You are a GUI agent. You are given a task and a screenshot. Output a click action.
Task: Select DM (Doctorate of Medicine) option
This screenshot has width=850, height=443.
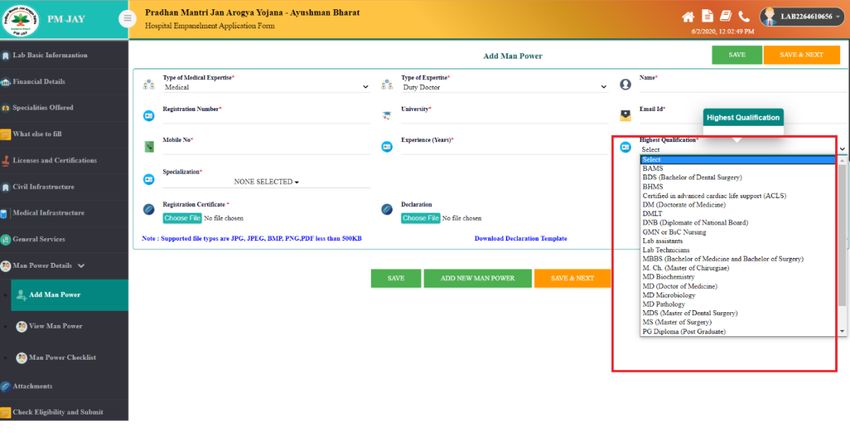[739, 205]
